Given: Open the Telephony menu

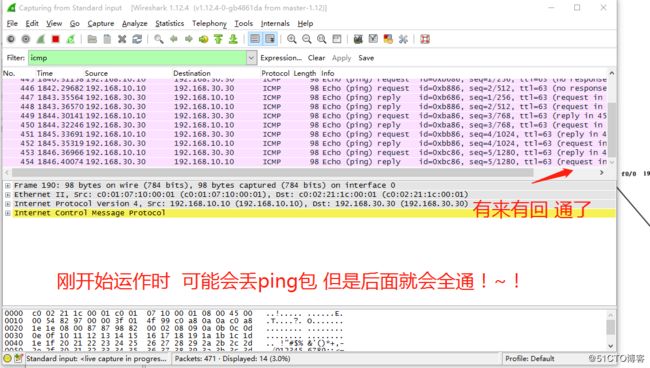Looking at the screenshot, I should 209,24.
